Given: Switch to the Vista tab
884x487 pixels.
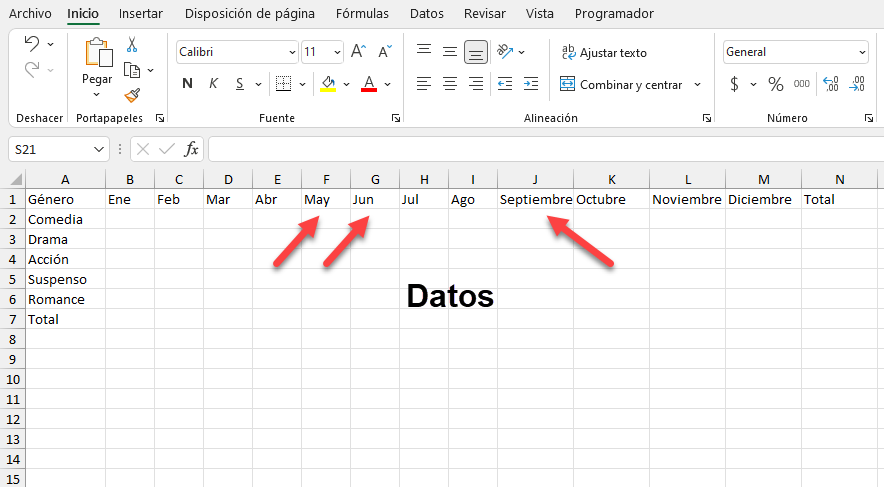Looking at the screenshot, I should (x=540, y=14).
